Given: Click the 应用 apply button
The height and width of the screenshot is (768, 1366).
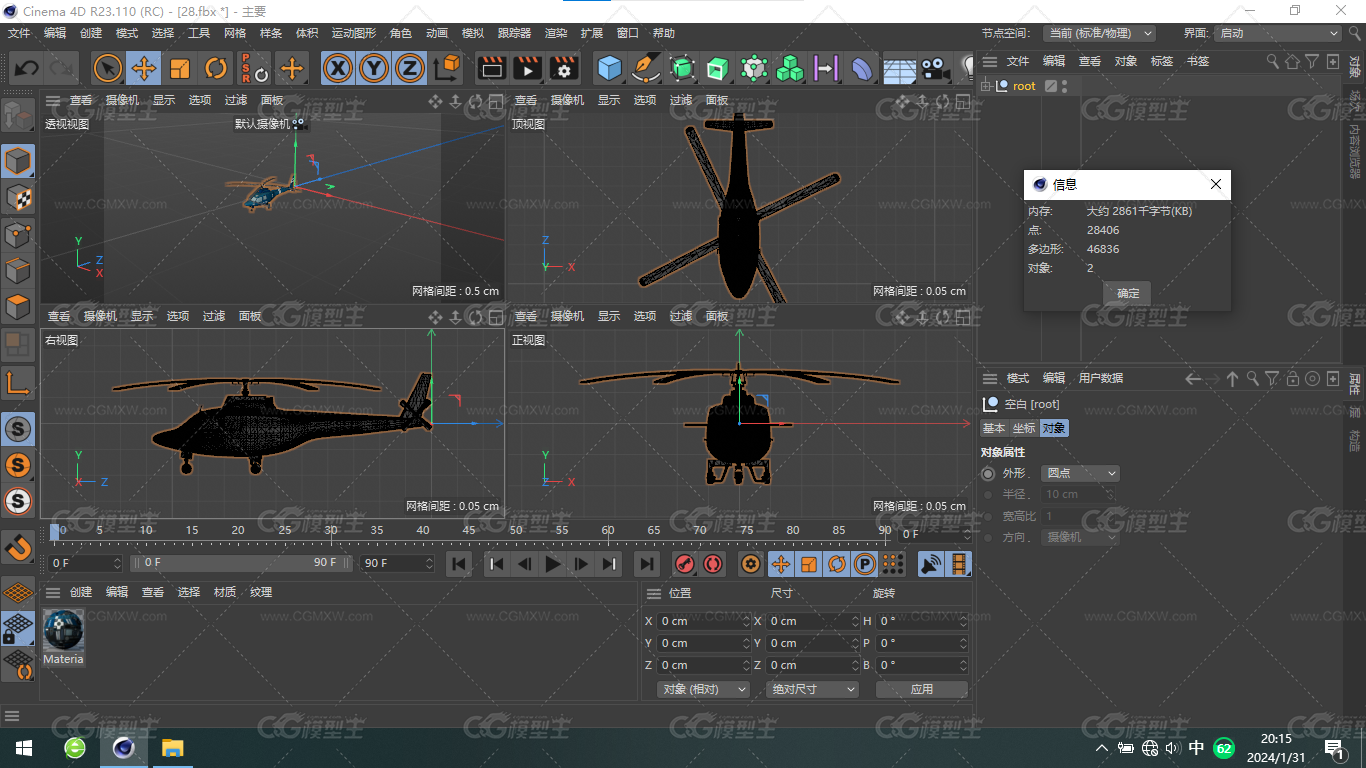Looking at the screenshot, I should coord(922,689).
